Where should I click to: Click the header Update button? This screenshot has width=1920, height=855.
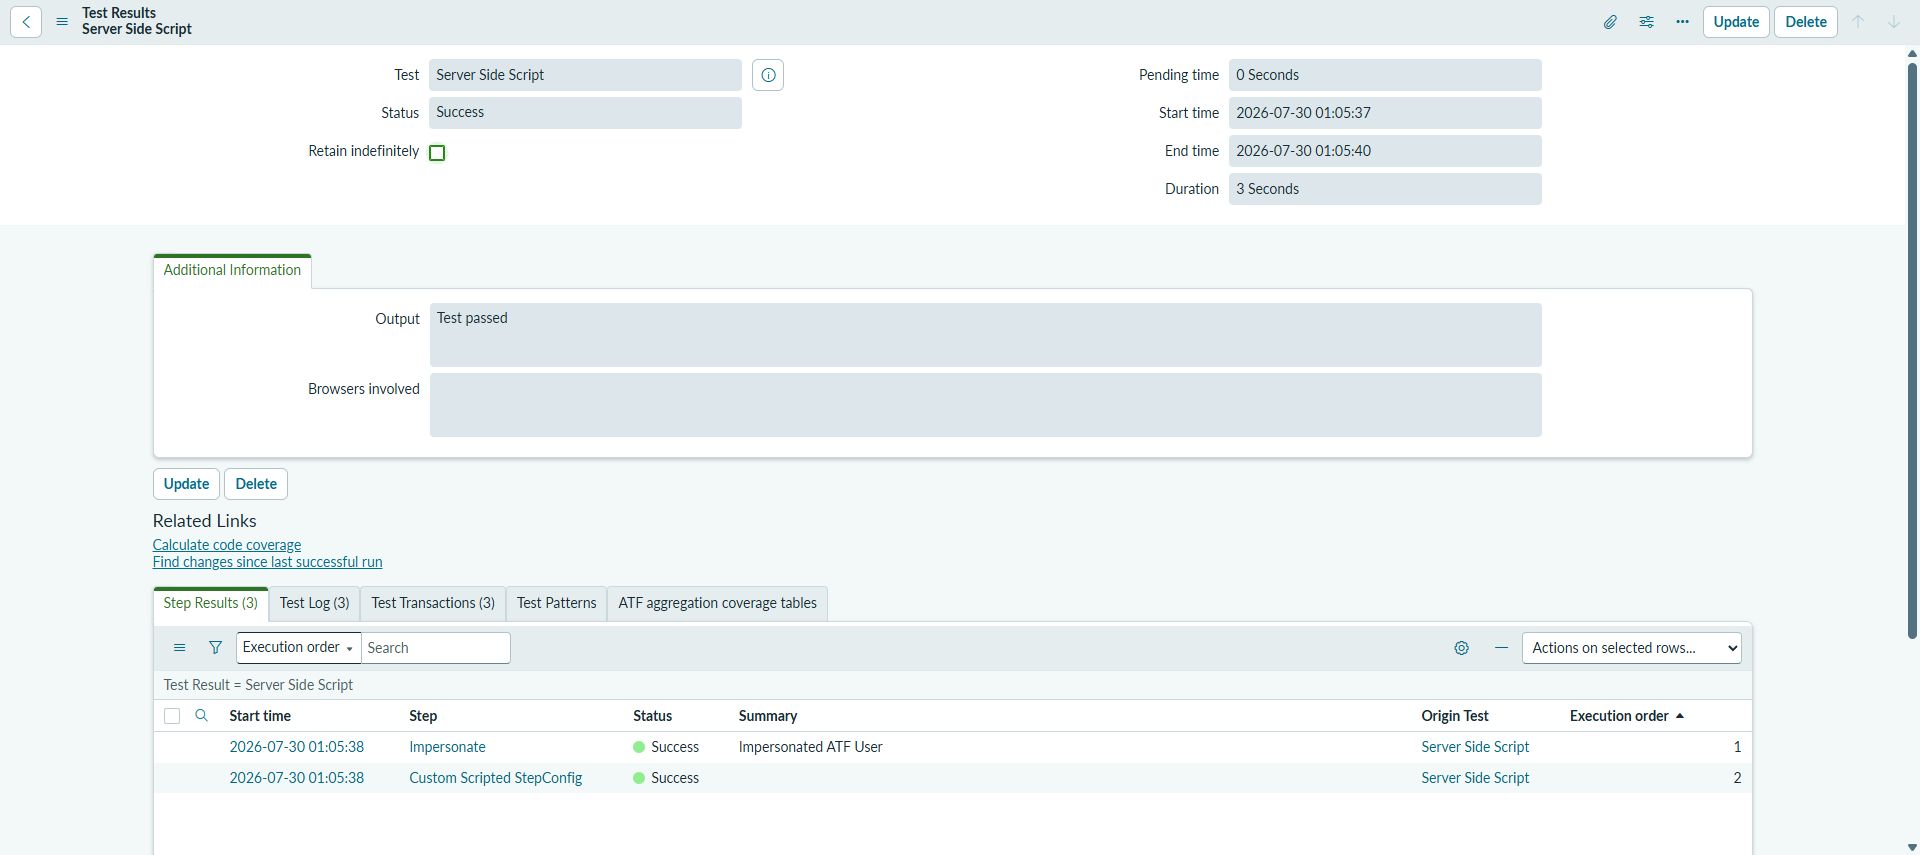[x=1736, y=22]
